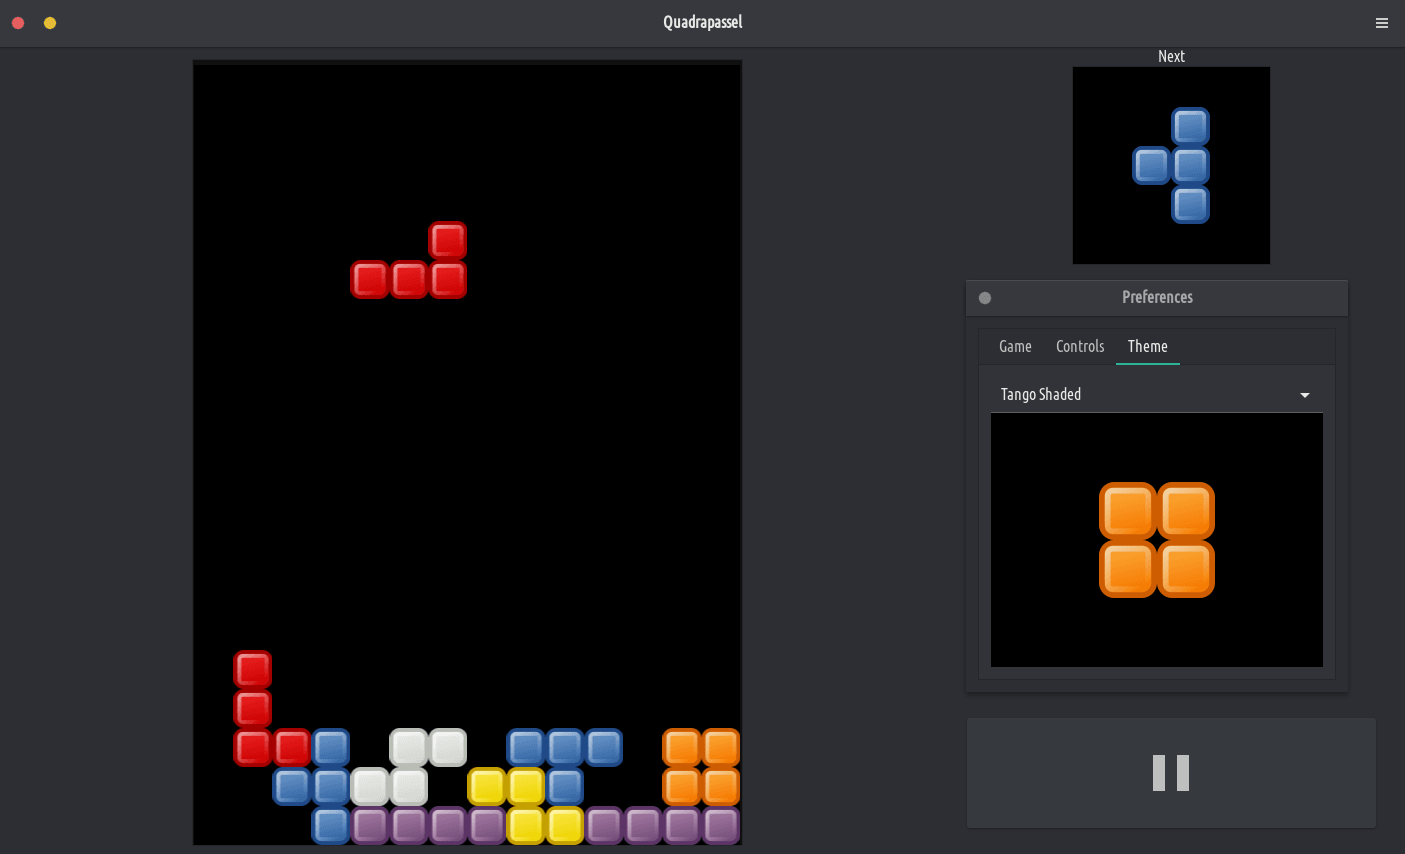This screenshot has height=854, width=1405.
Task: Click the white S-piece on the board
Action: pyautogui.click(x=409, y=767)
